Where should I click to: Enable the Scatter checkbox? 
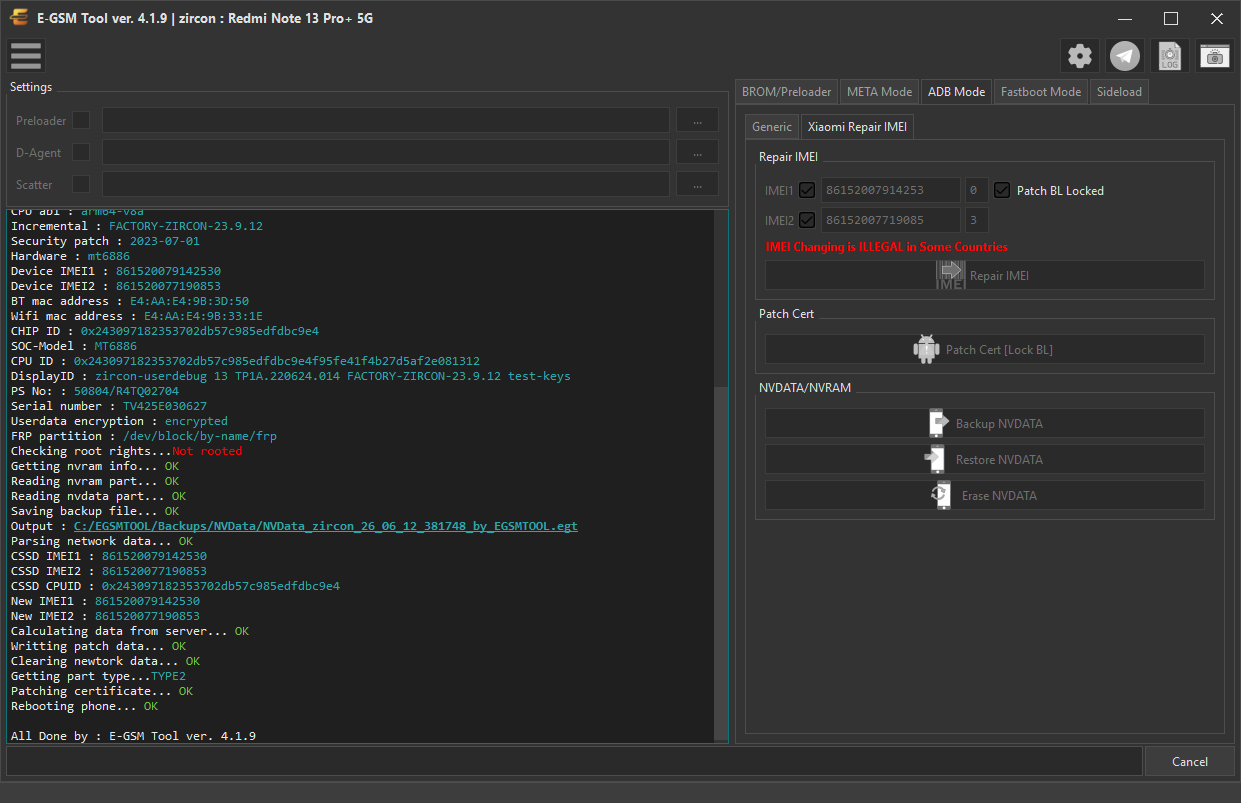coord(81,184)
